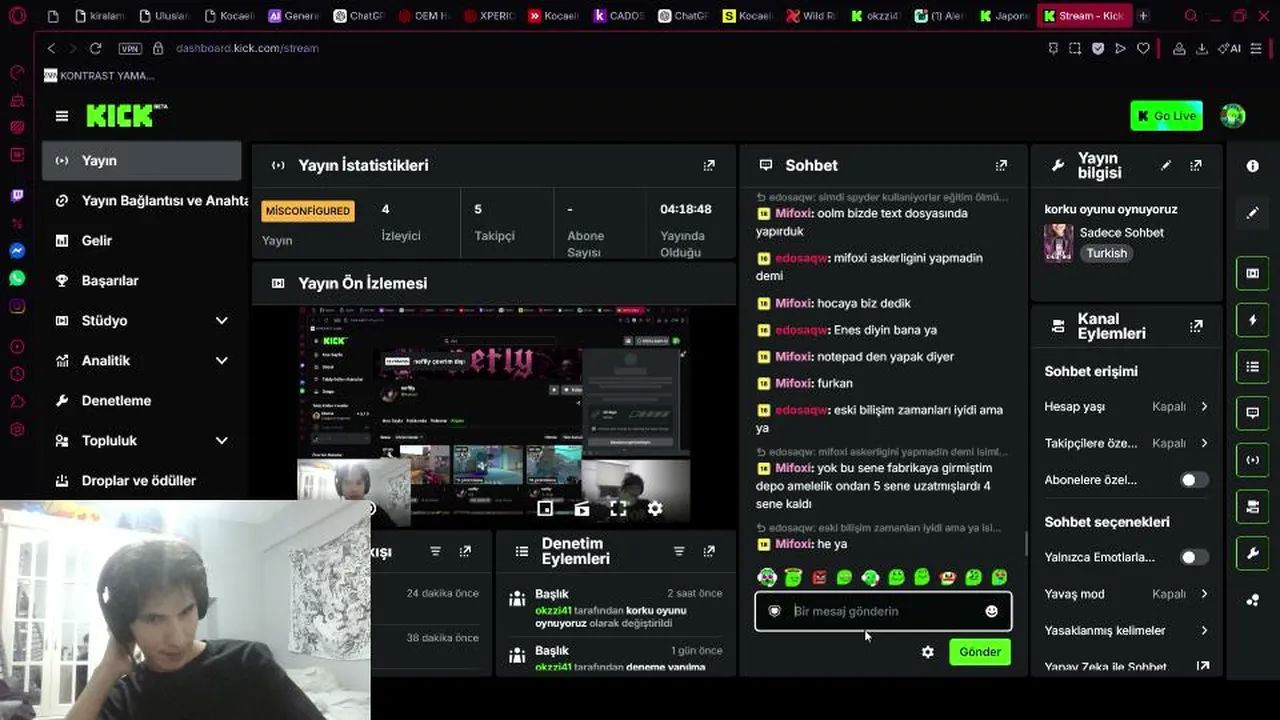Enable picture-in-picture on stream preview
Screen dimensions: 1280x720
coord(545,509)
